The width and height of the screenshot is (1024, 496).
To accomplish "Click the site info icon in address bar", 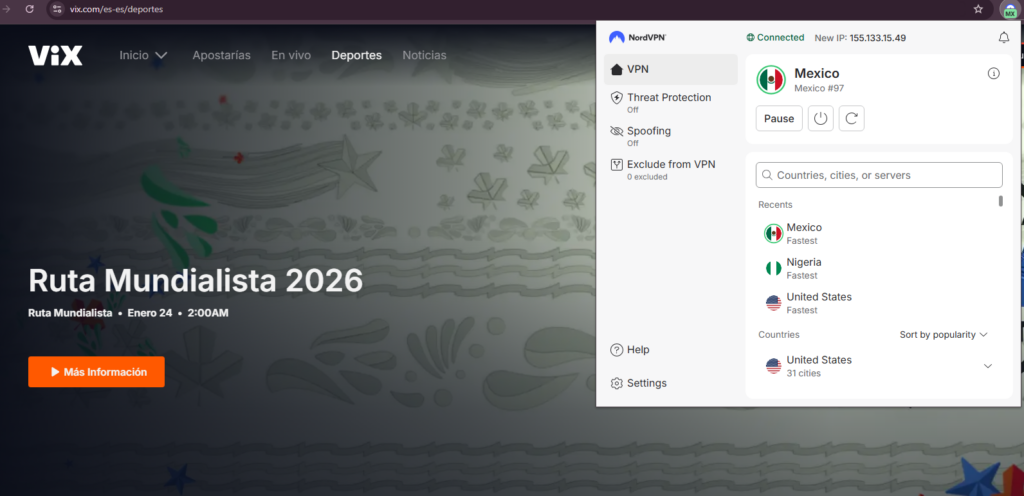I will tap(57, 9).
